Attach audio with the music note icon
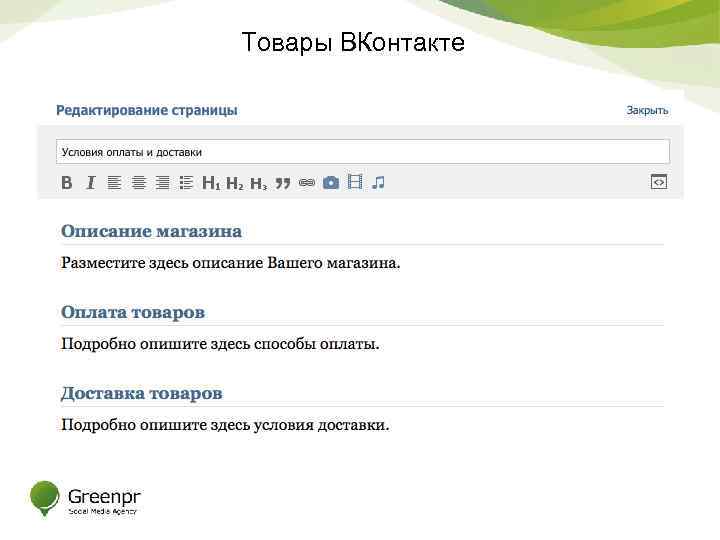The image size is (720, 540). pyautogui.click(x=378, y=182)
